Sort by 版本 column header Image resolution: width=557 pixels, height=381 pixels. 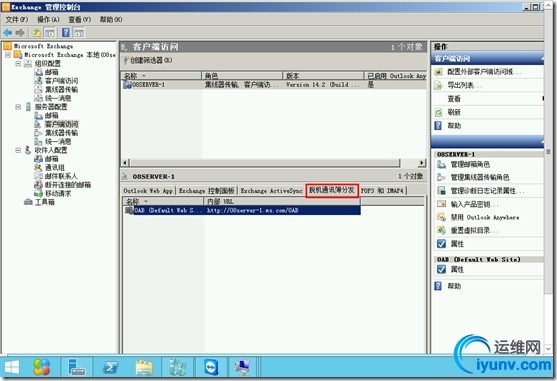click(323, 76)
